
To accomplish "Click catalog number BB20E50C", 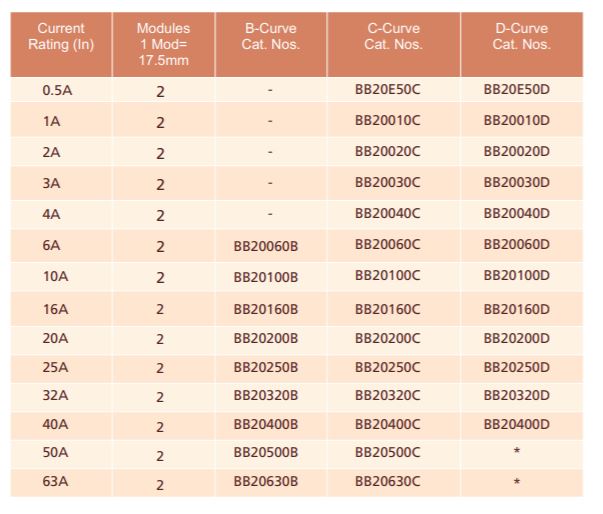I will point(388,90).
